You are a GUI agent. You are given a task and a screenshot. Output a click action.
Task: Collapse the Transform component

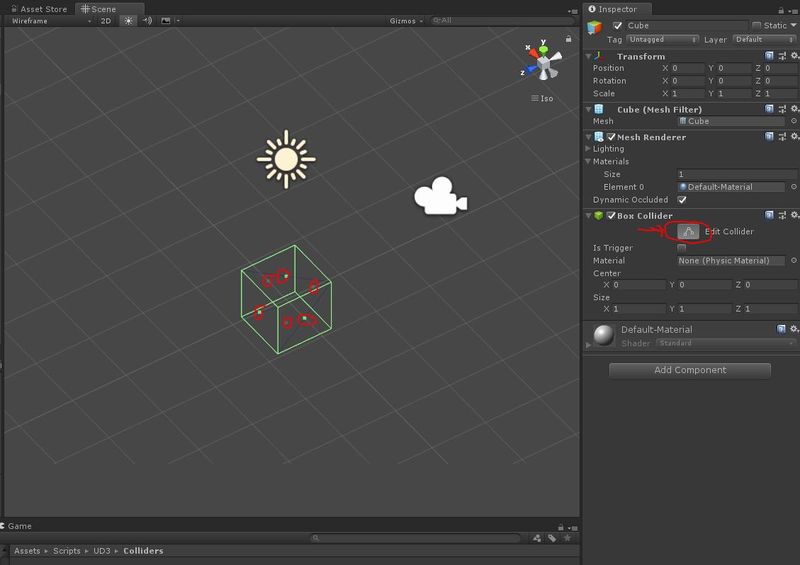click(x=588, y=56)
